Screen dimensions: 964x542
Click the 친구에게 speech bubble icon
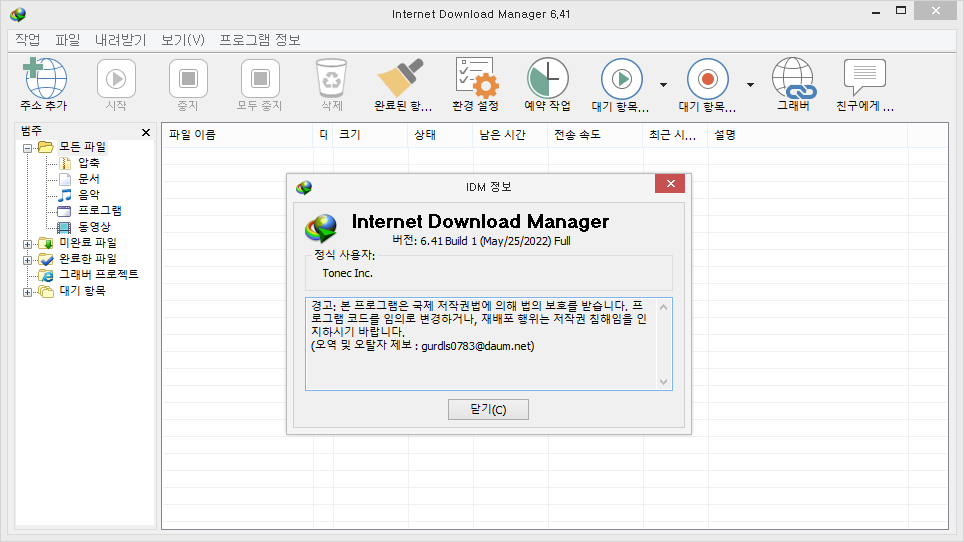pos(864,77)
